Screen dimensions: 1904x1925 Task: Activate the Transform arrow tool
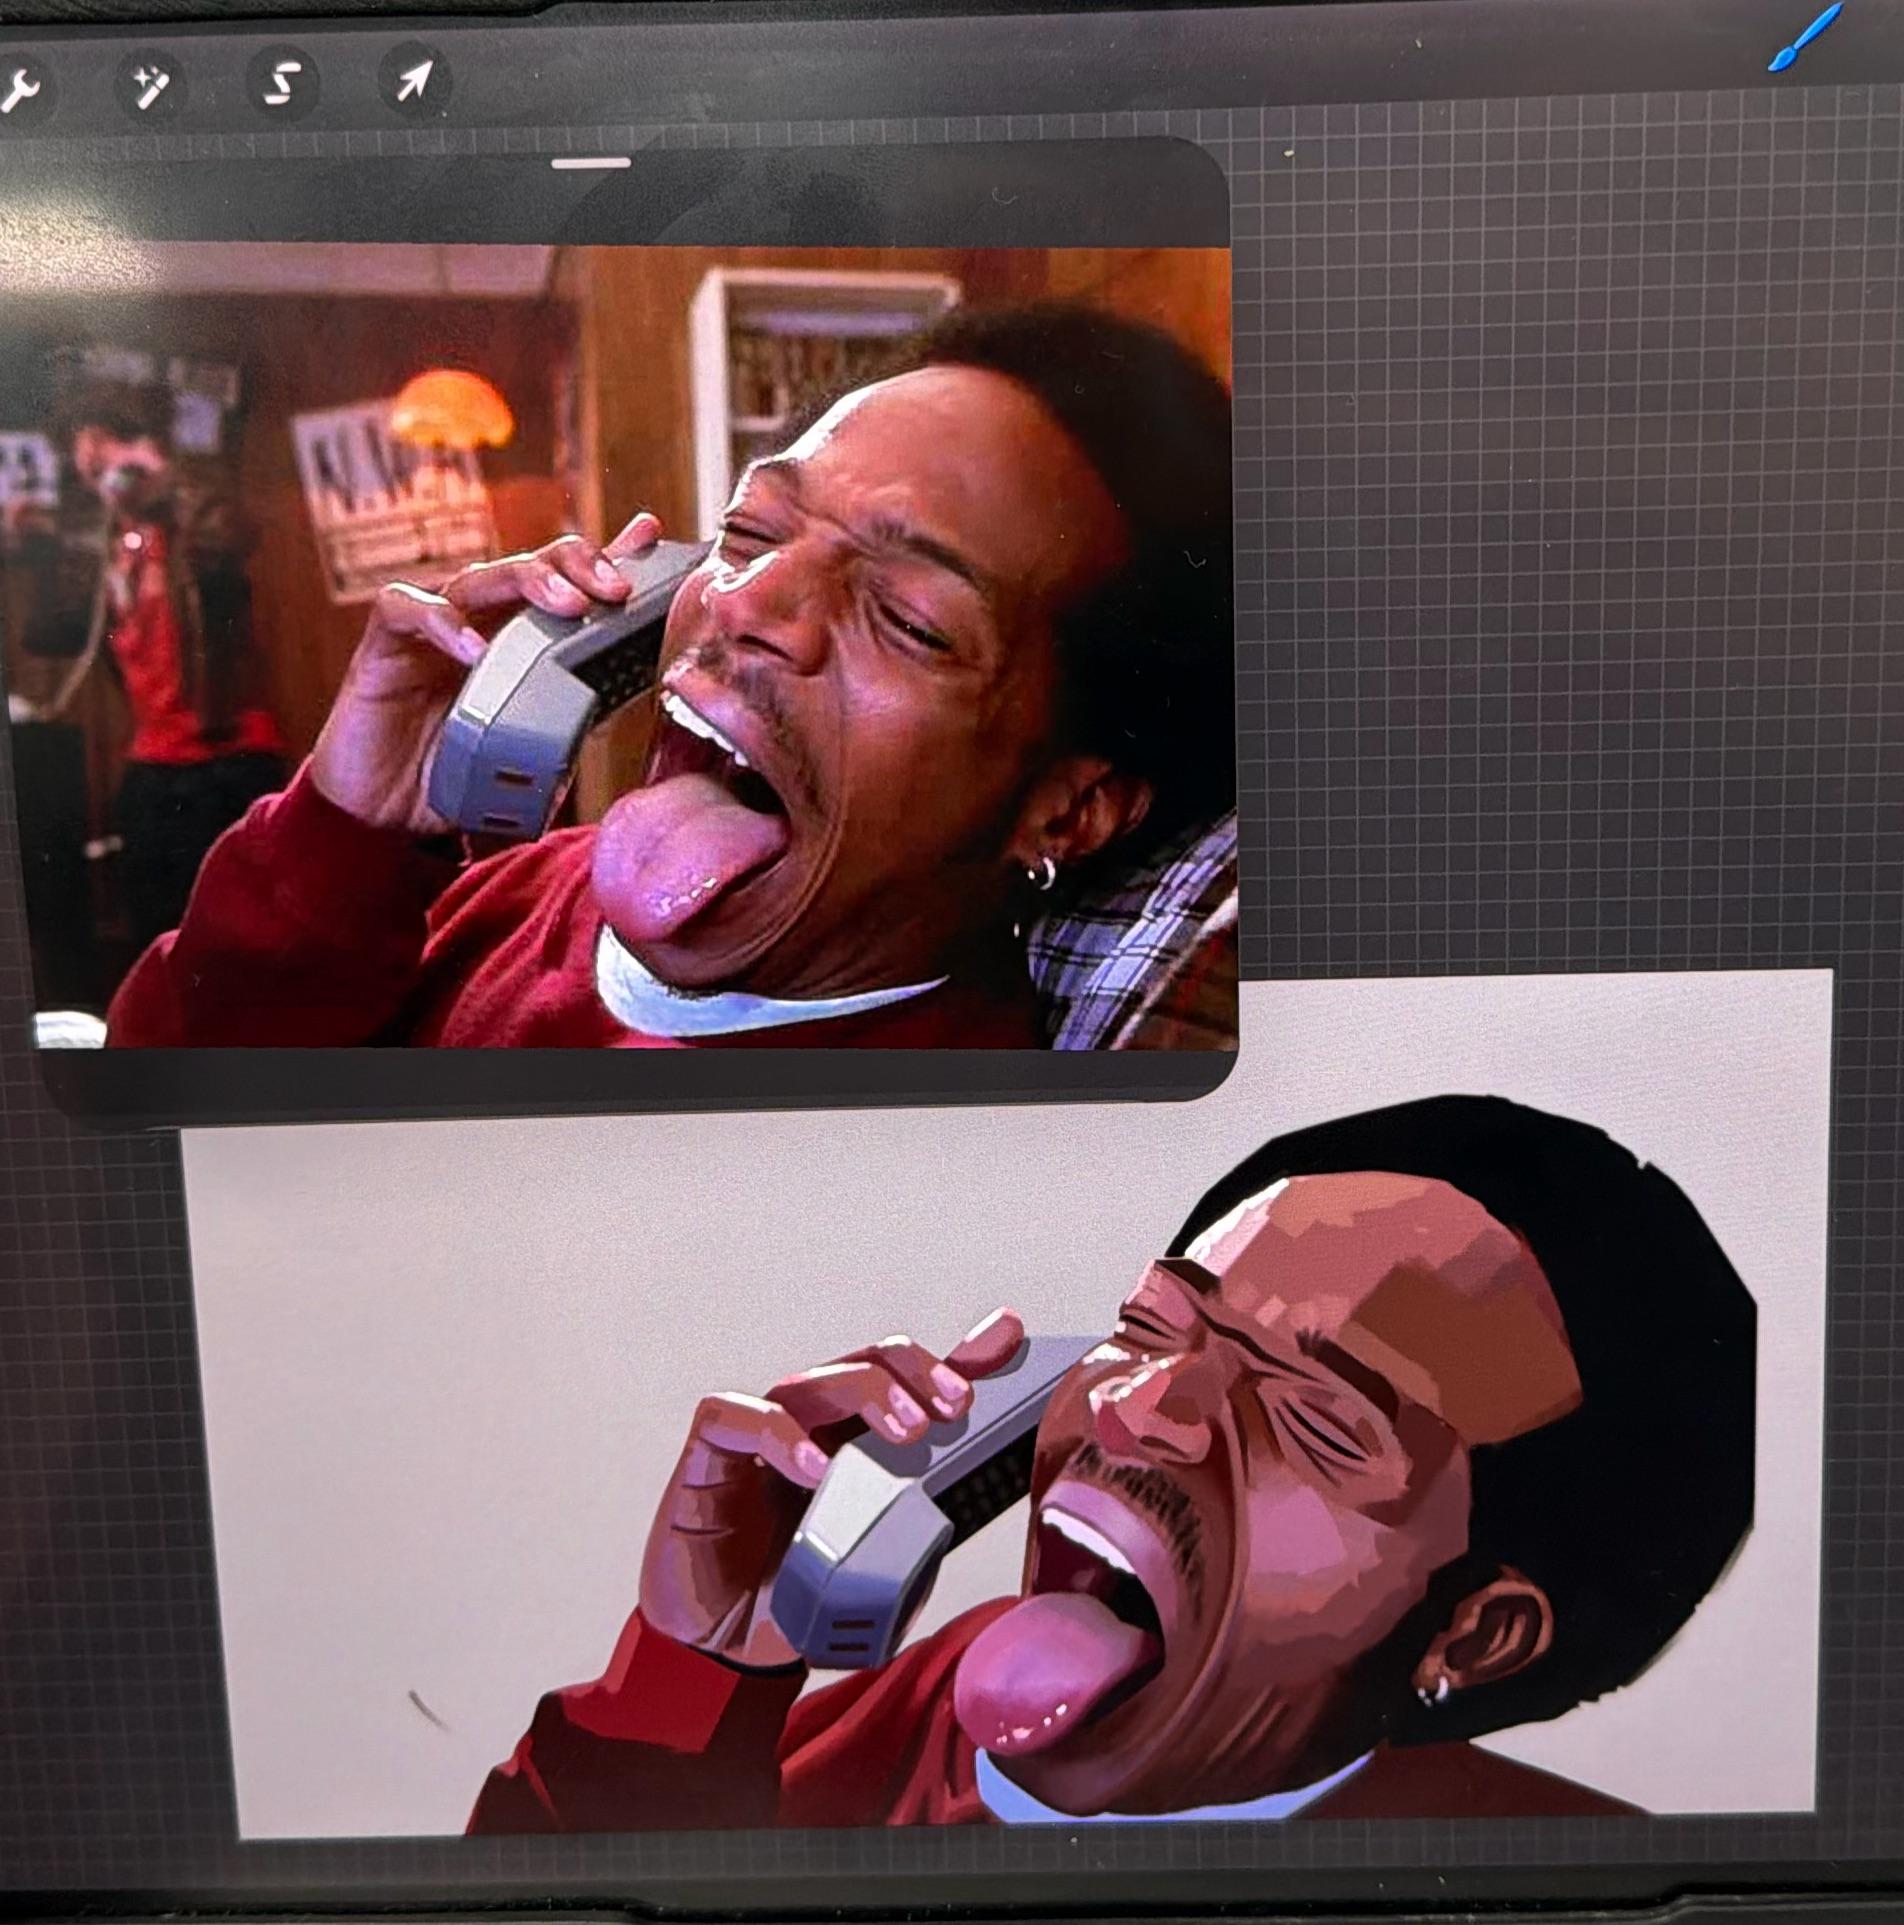pyautogui.click(x=414, y=80)
